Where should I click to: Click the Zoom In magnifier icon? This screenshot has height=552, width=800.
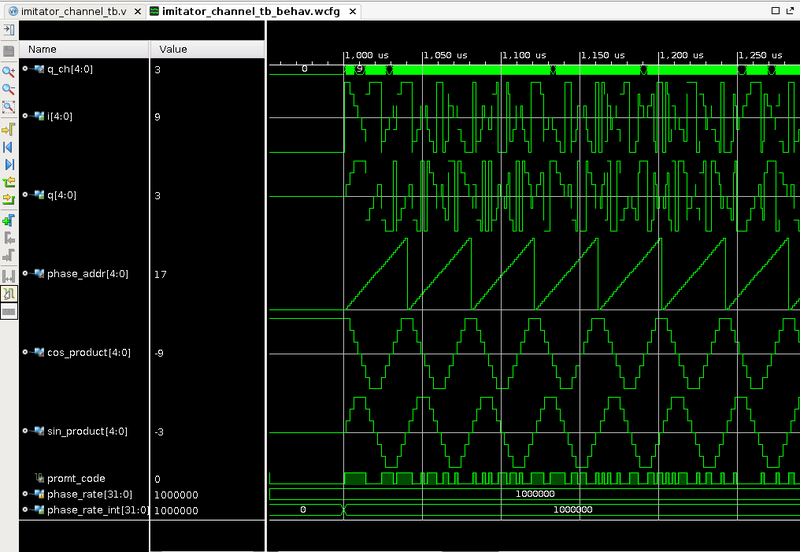(x=9, y=71)
